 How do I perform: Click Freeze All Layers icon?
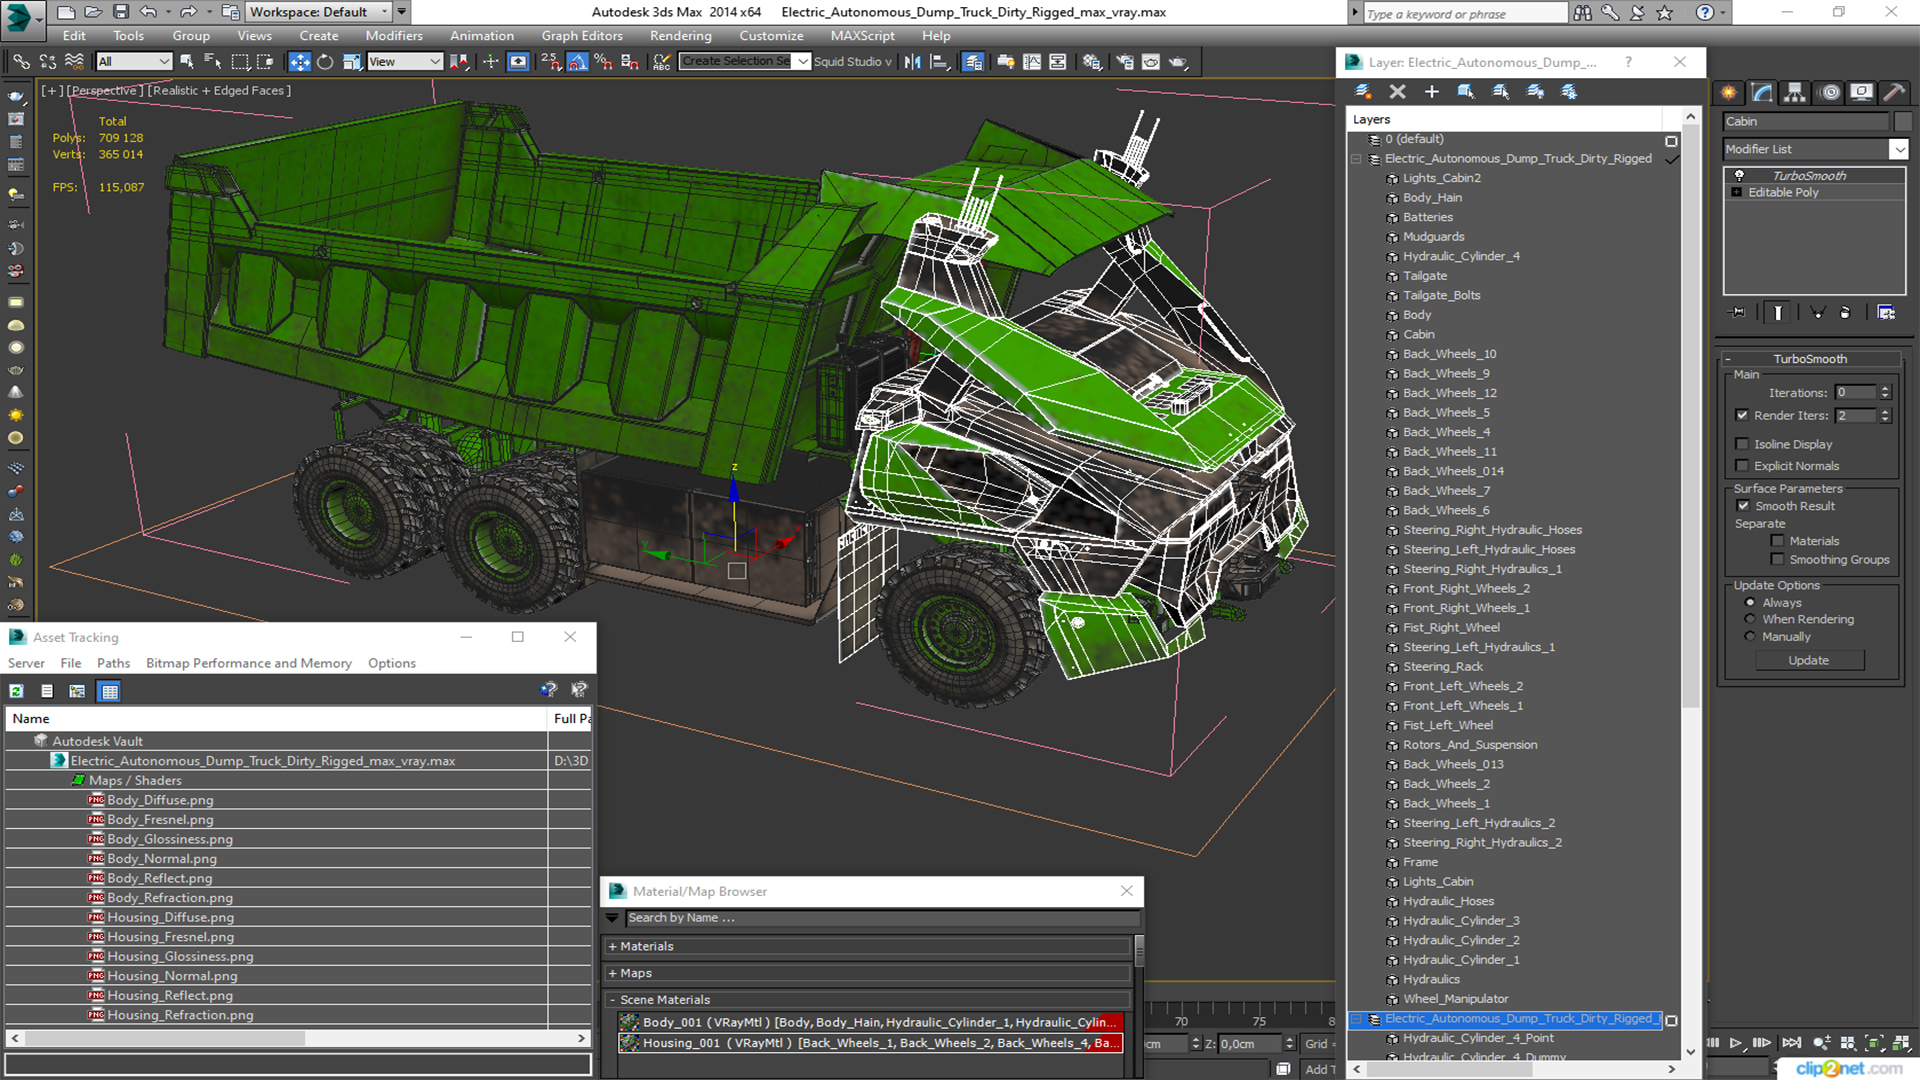tap(1569, 91)
